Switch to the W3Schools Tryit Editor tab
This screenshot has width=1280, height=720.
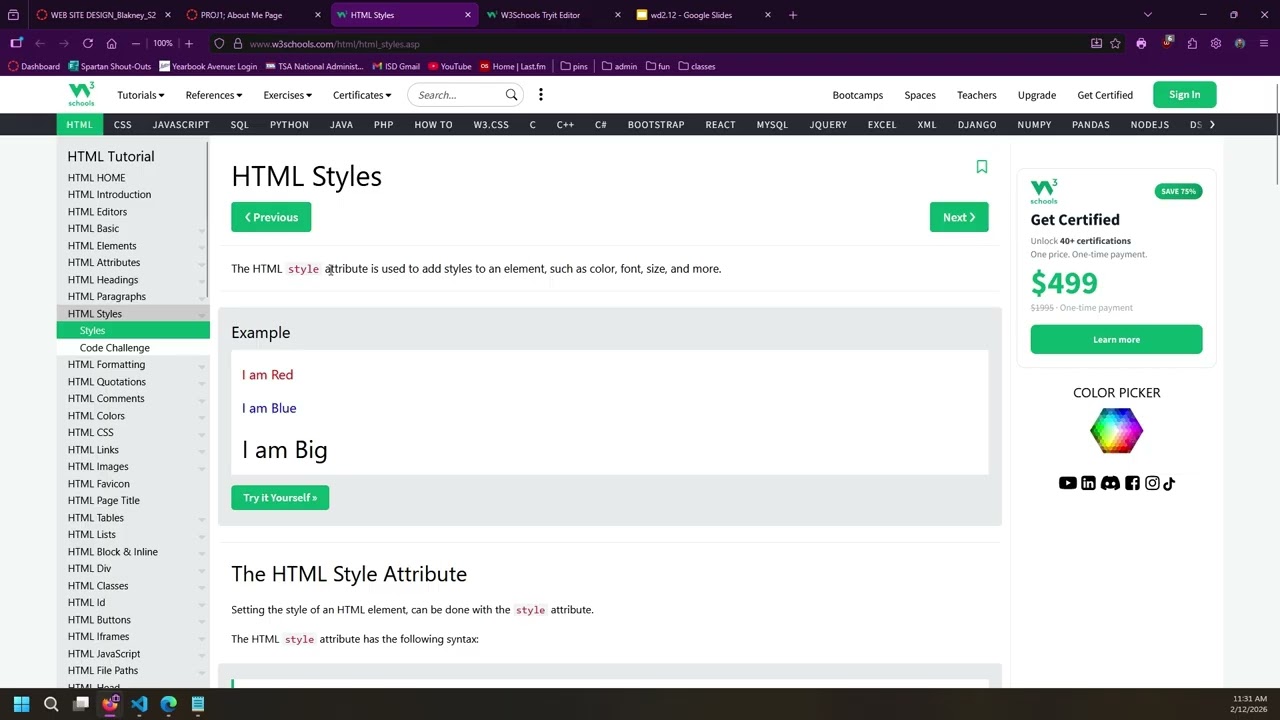click(555, 15)
